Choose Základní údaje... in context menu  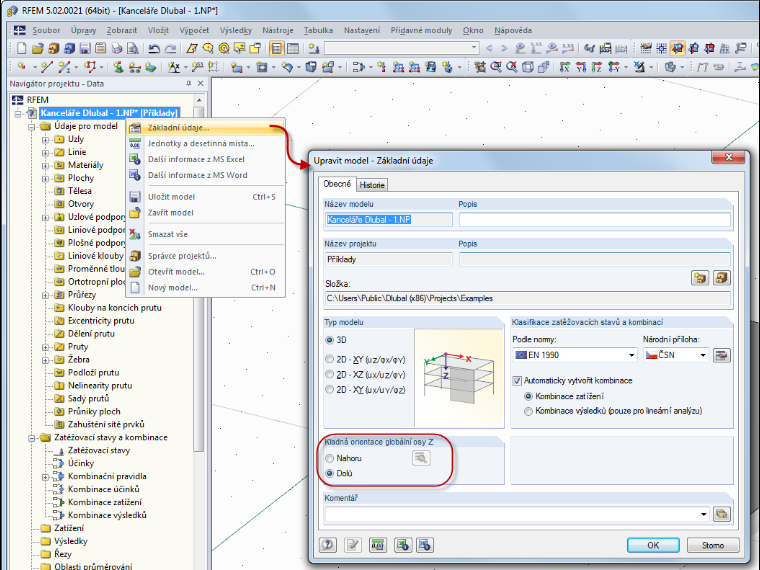click(206, 127)
